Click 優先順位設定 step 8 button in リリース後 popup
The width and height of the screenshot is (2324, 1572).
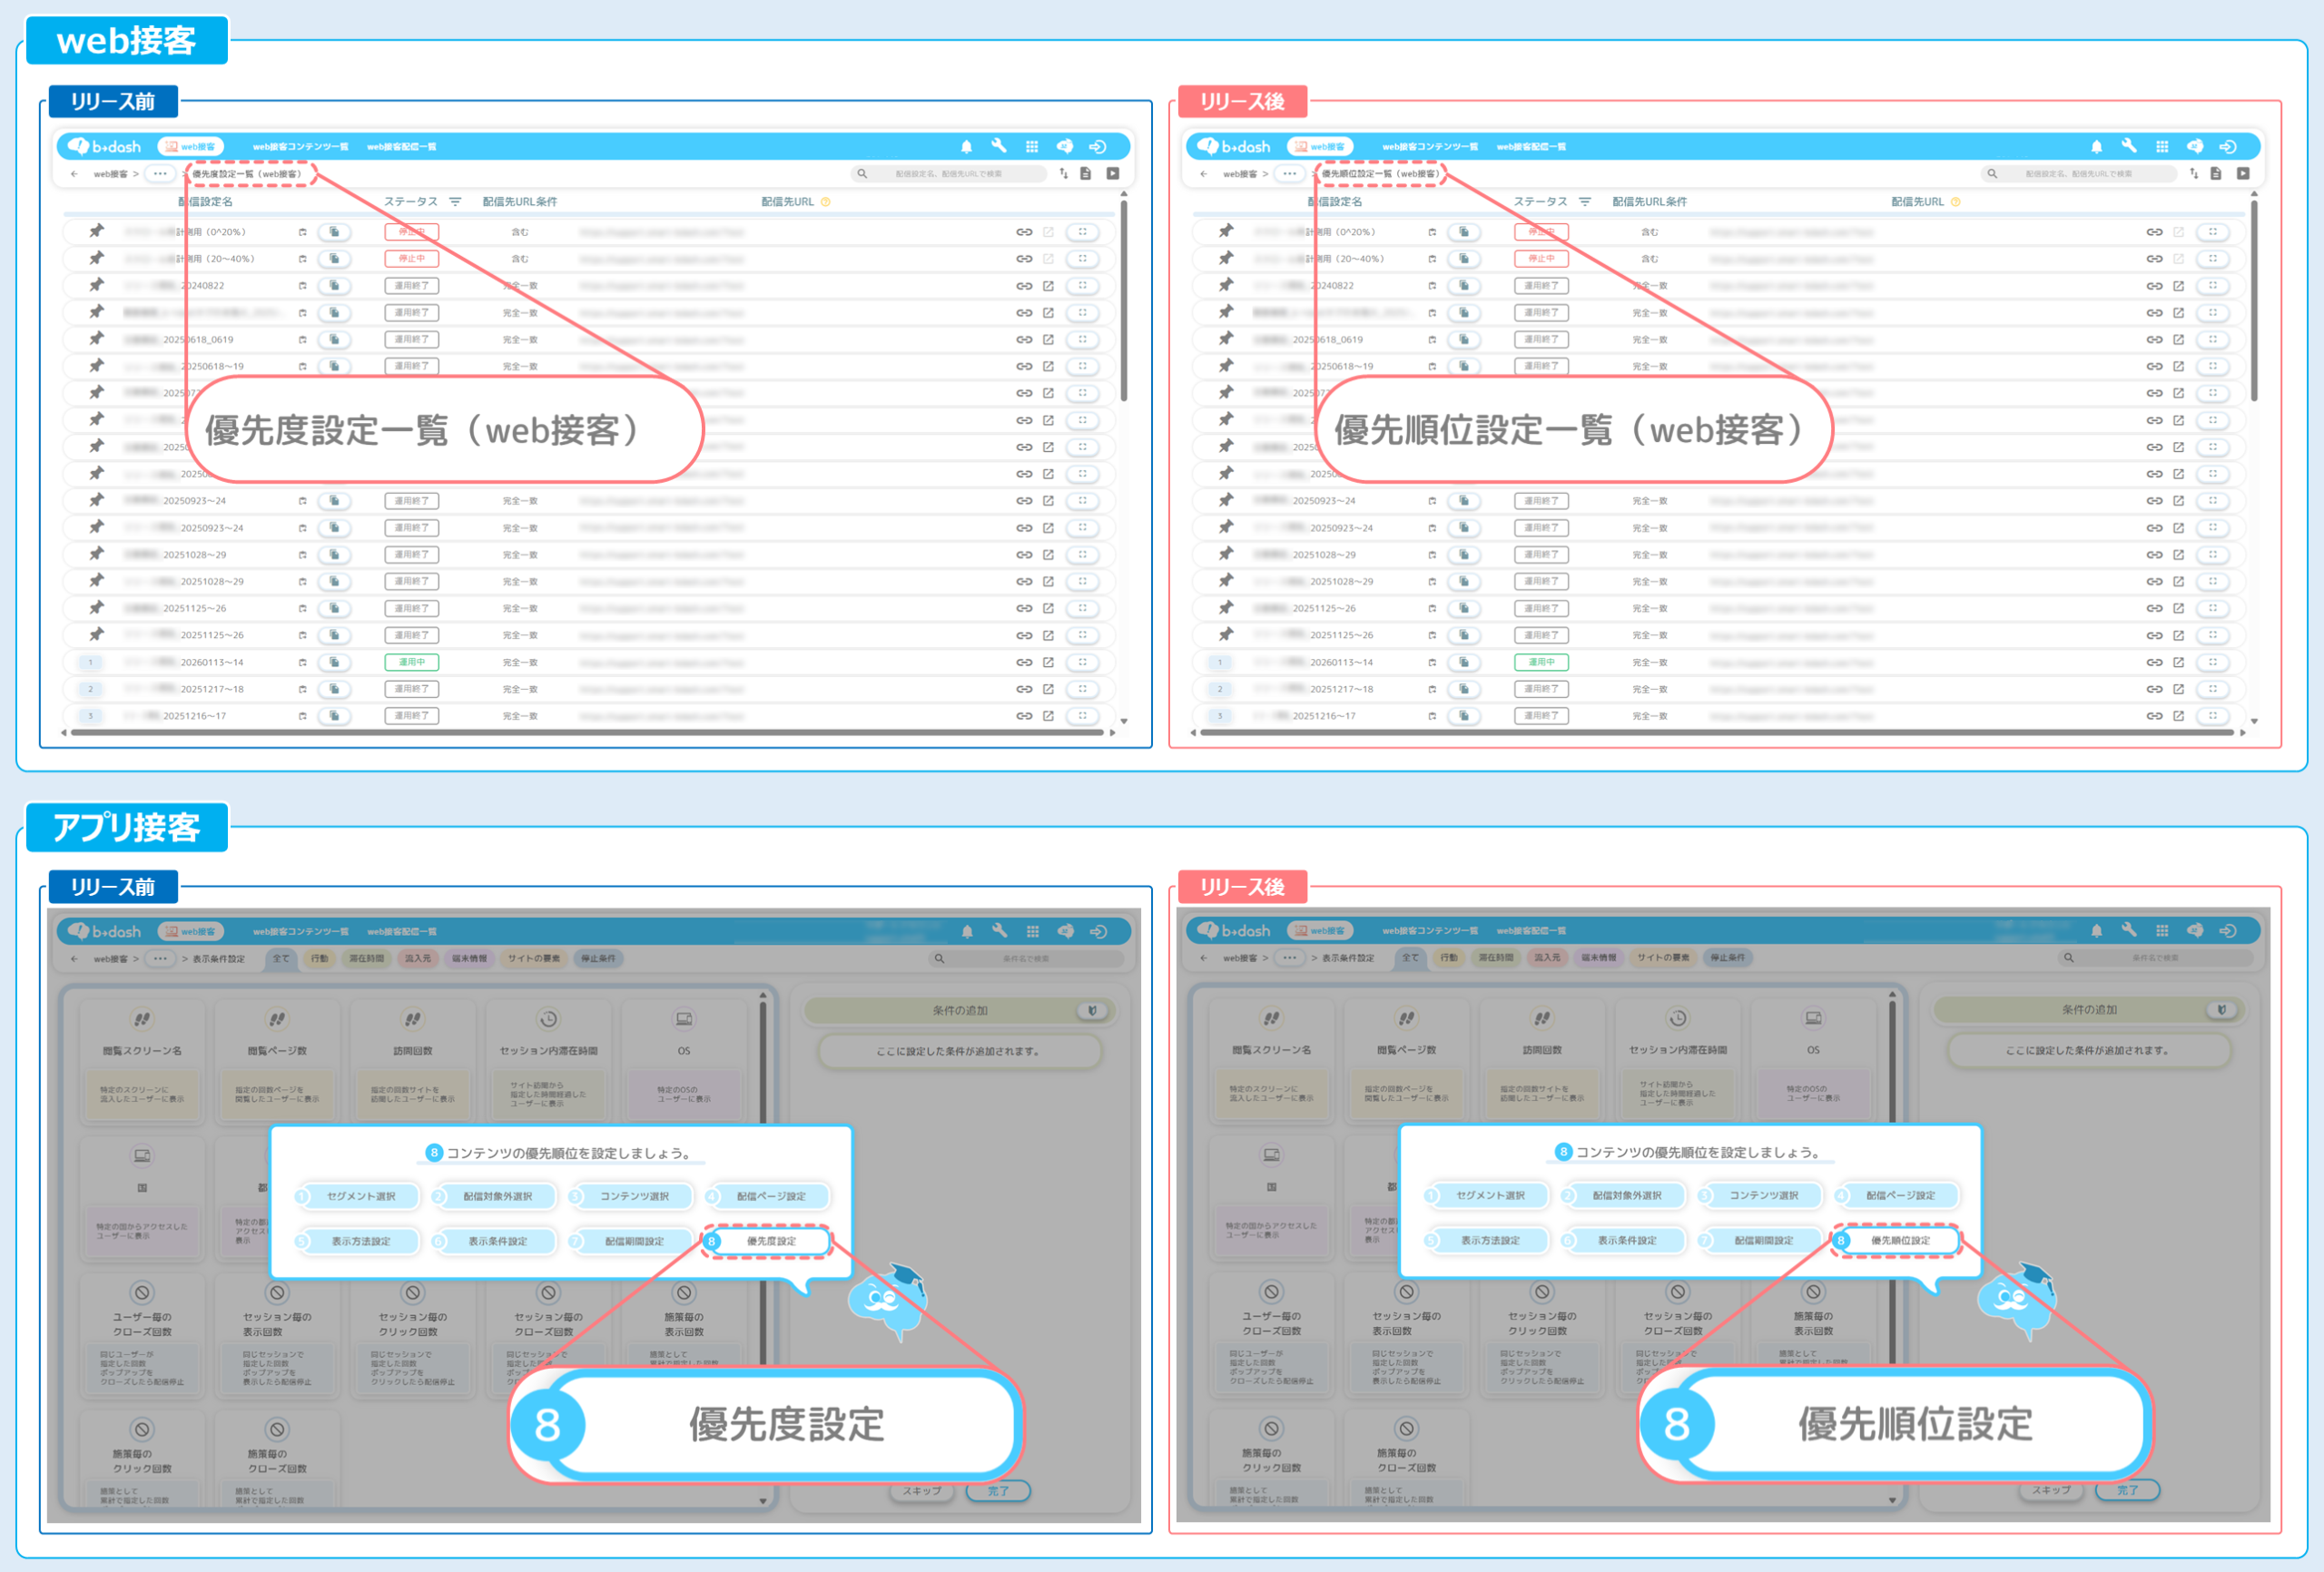[1899, 1240]
